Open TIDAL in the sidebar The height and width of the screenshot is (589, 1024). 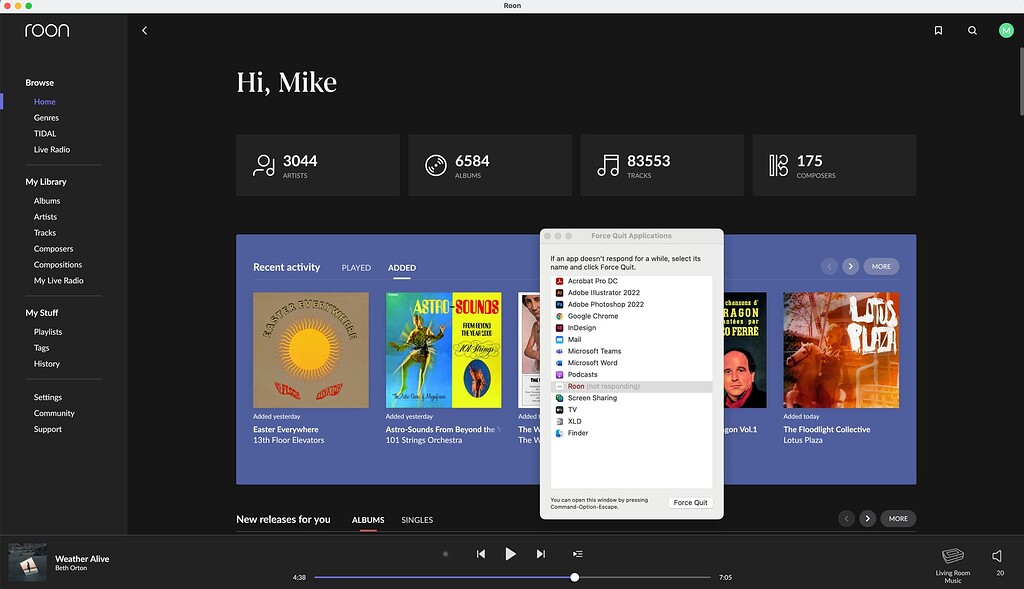(x=45, y=133)
